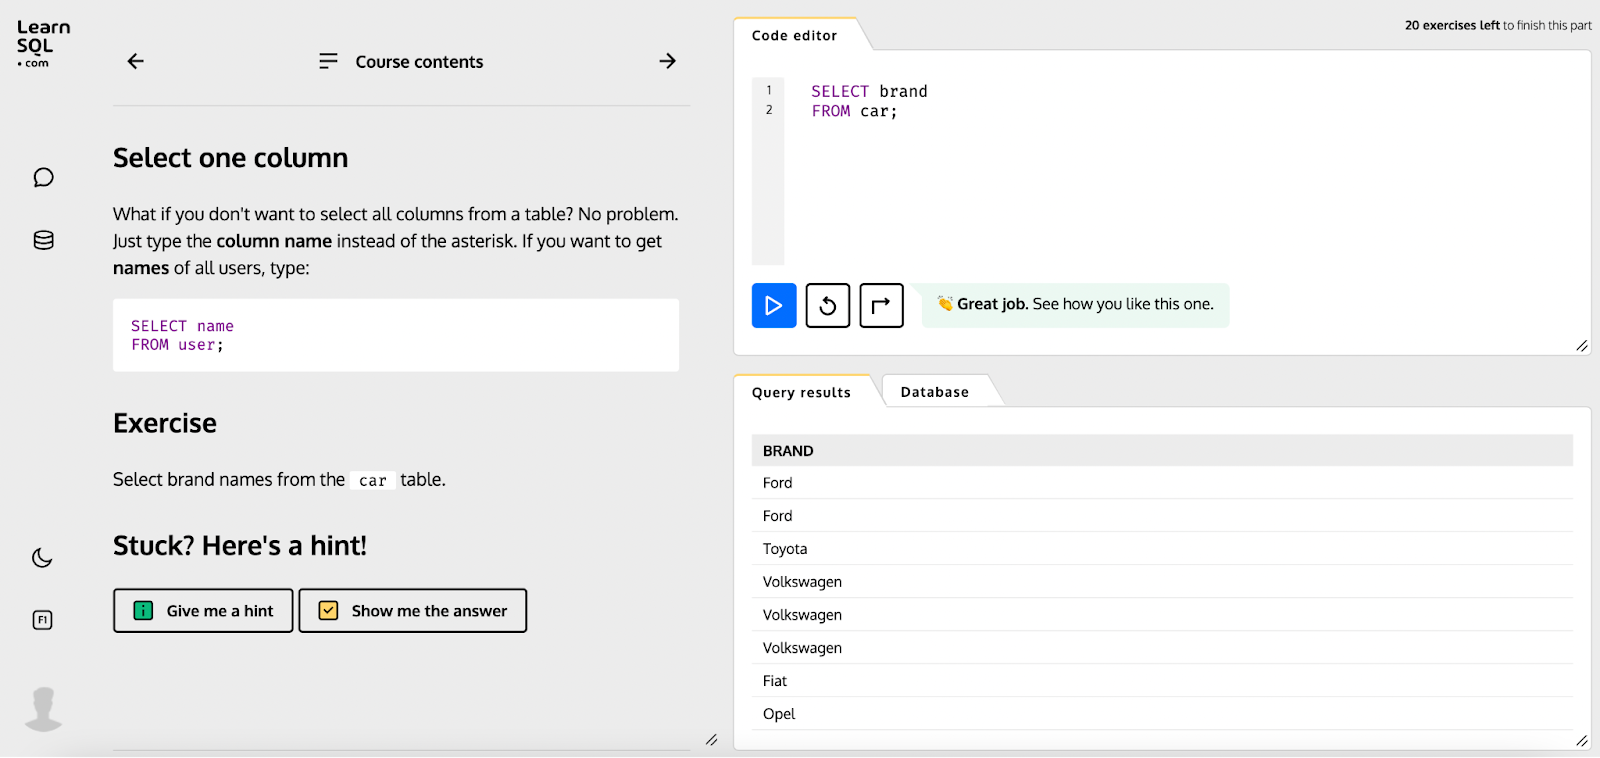Click the 'Stuck? Here's a hint!' heading
1600x758 pixels.
click(240, 546)
